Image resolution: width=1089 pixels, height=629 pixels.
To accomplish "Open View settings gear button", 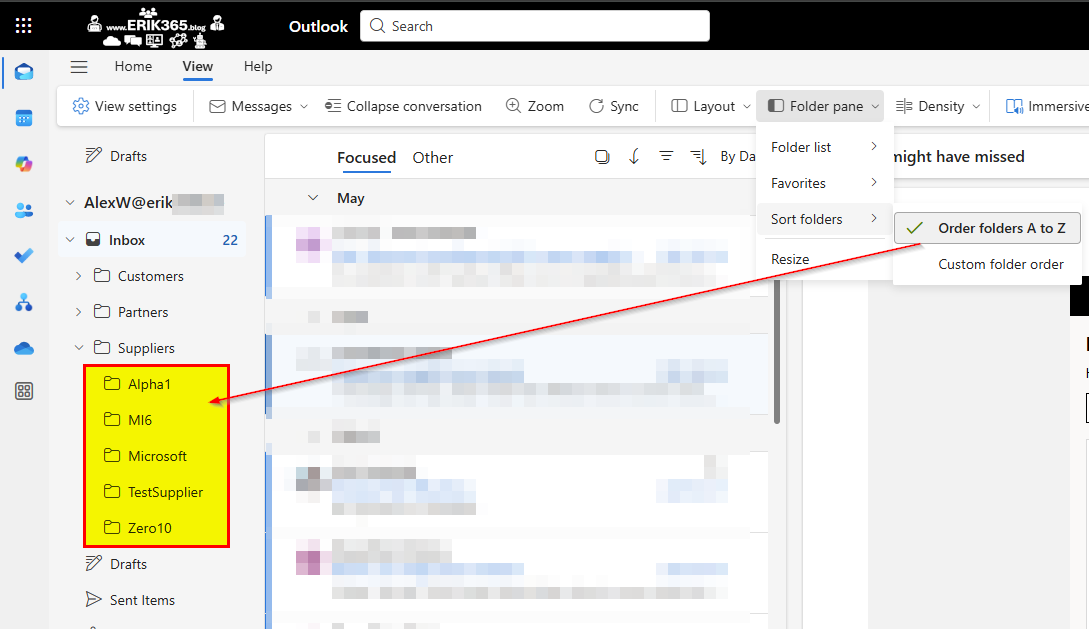I will [124, 106].
